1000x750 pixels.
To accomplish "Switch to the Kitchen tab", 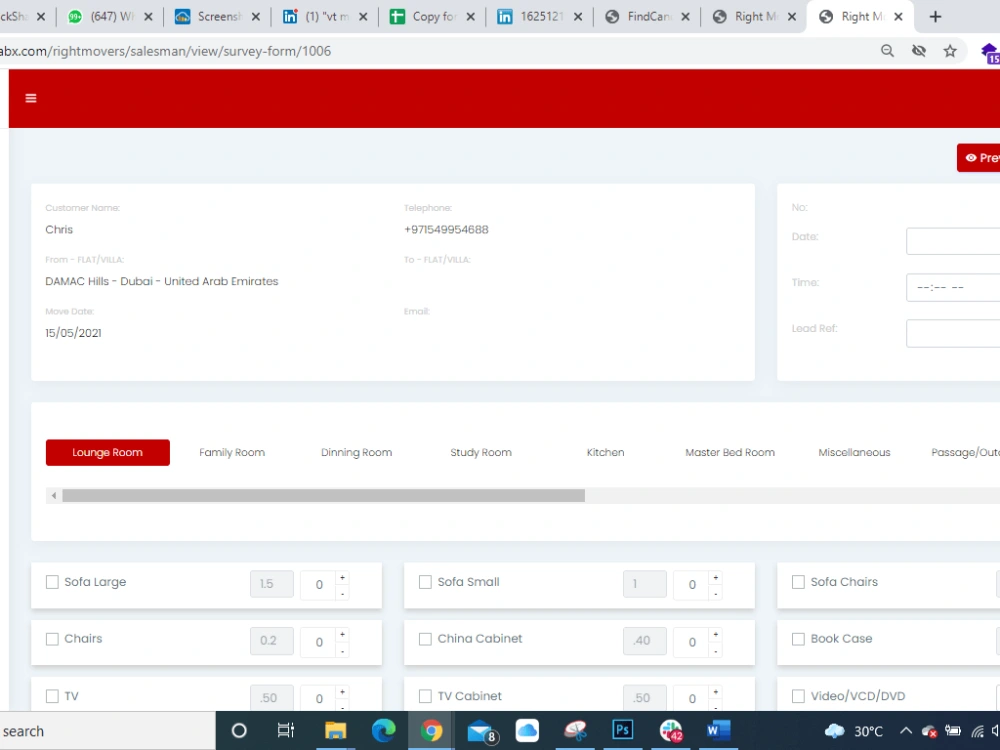I will [605, 452].
